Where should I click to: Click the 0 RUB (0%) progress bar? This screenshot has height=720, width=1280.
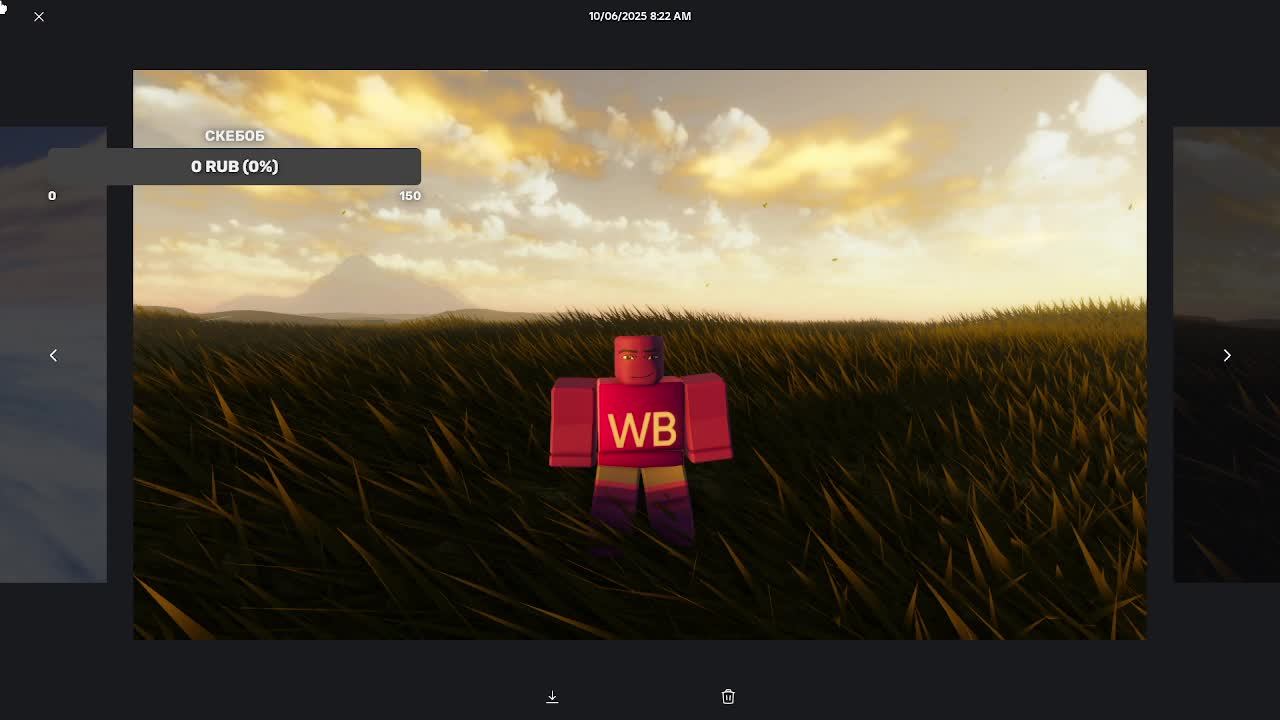click(235, 166)
